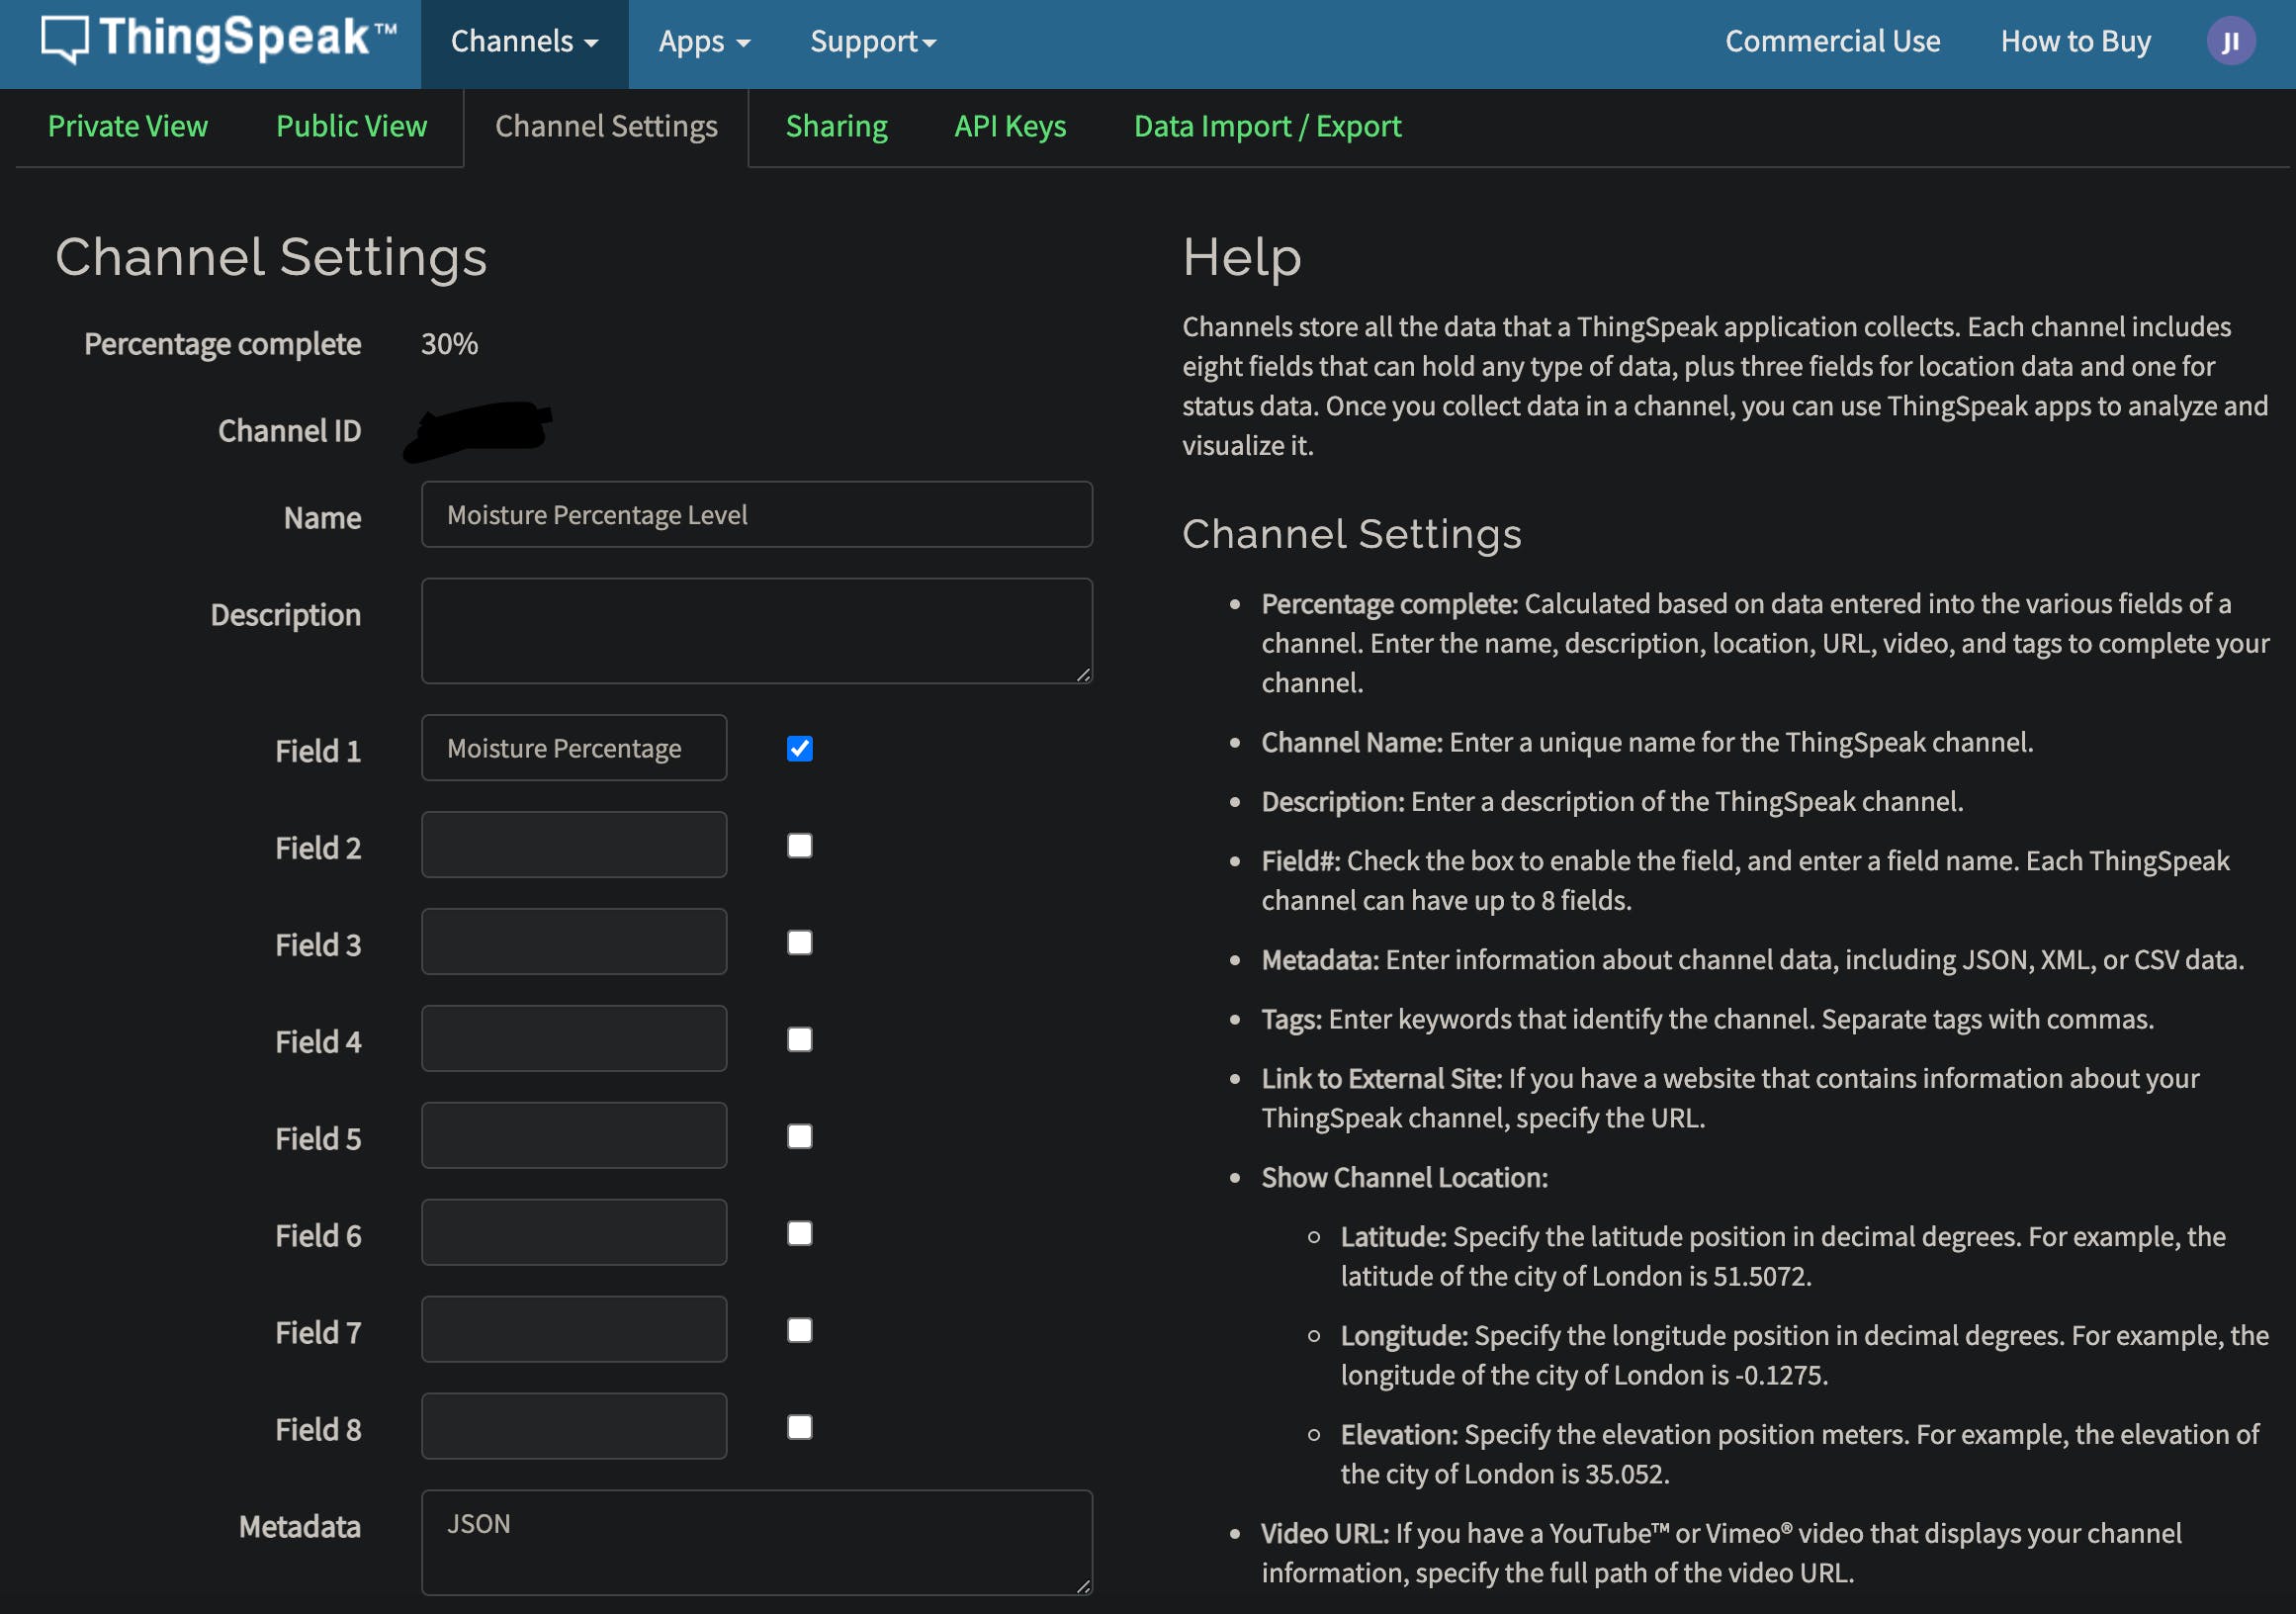Enable the Field 2 checkbox
The width and height of the screenshot is (2296, 1614).
(x=799, y=846)
